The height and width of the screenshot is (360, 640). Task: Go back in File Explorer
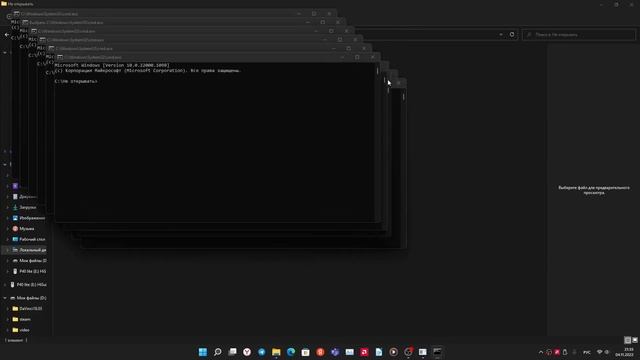point(7,35)
